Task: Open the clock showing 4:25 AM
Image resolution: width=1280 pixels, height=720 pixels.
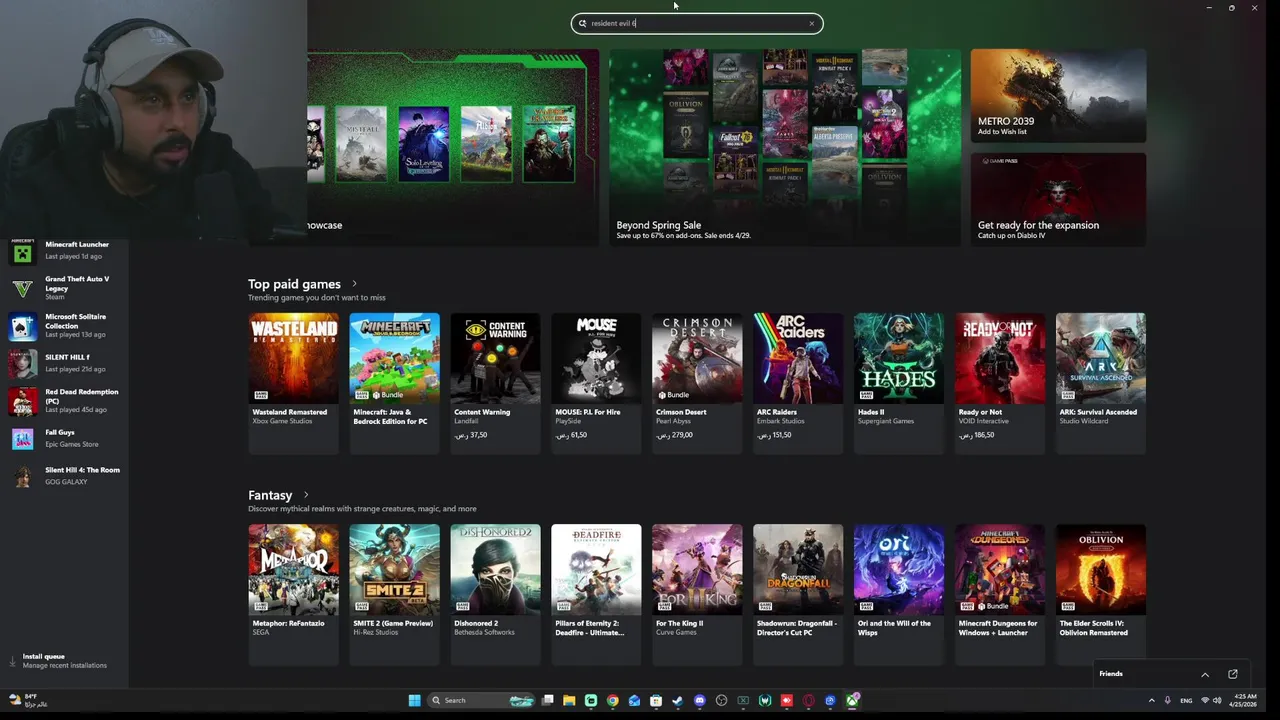Action: (x=1245, y=700)
